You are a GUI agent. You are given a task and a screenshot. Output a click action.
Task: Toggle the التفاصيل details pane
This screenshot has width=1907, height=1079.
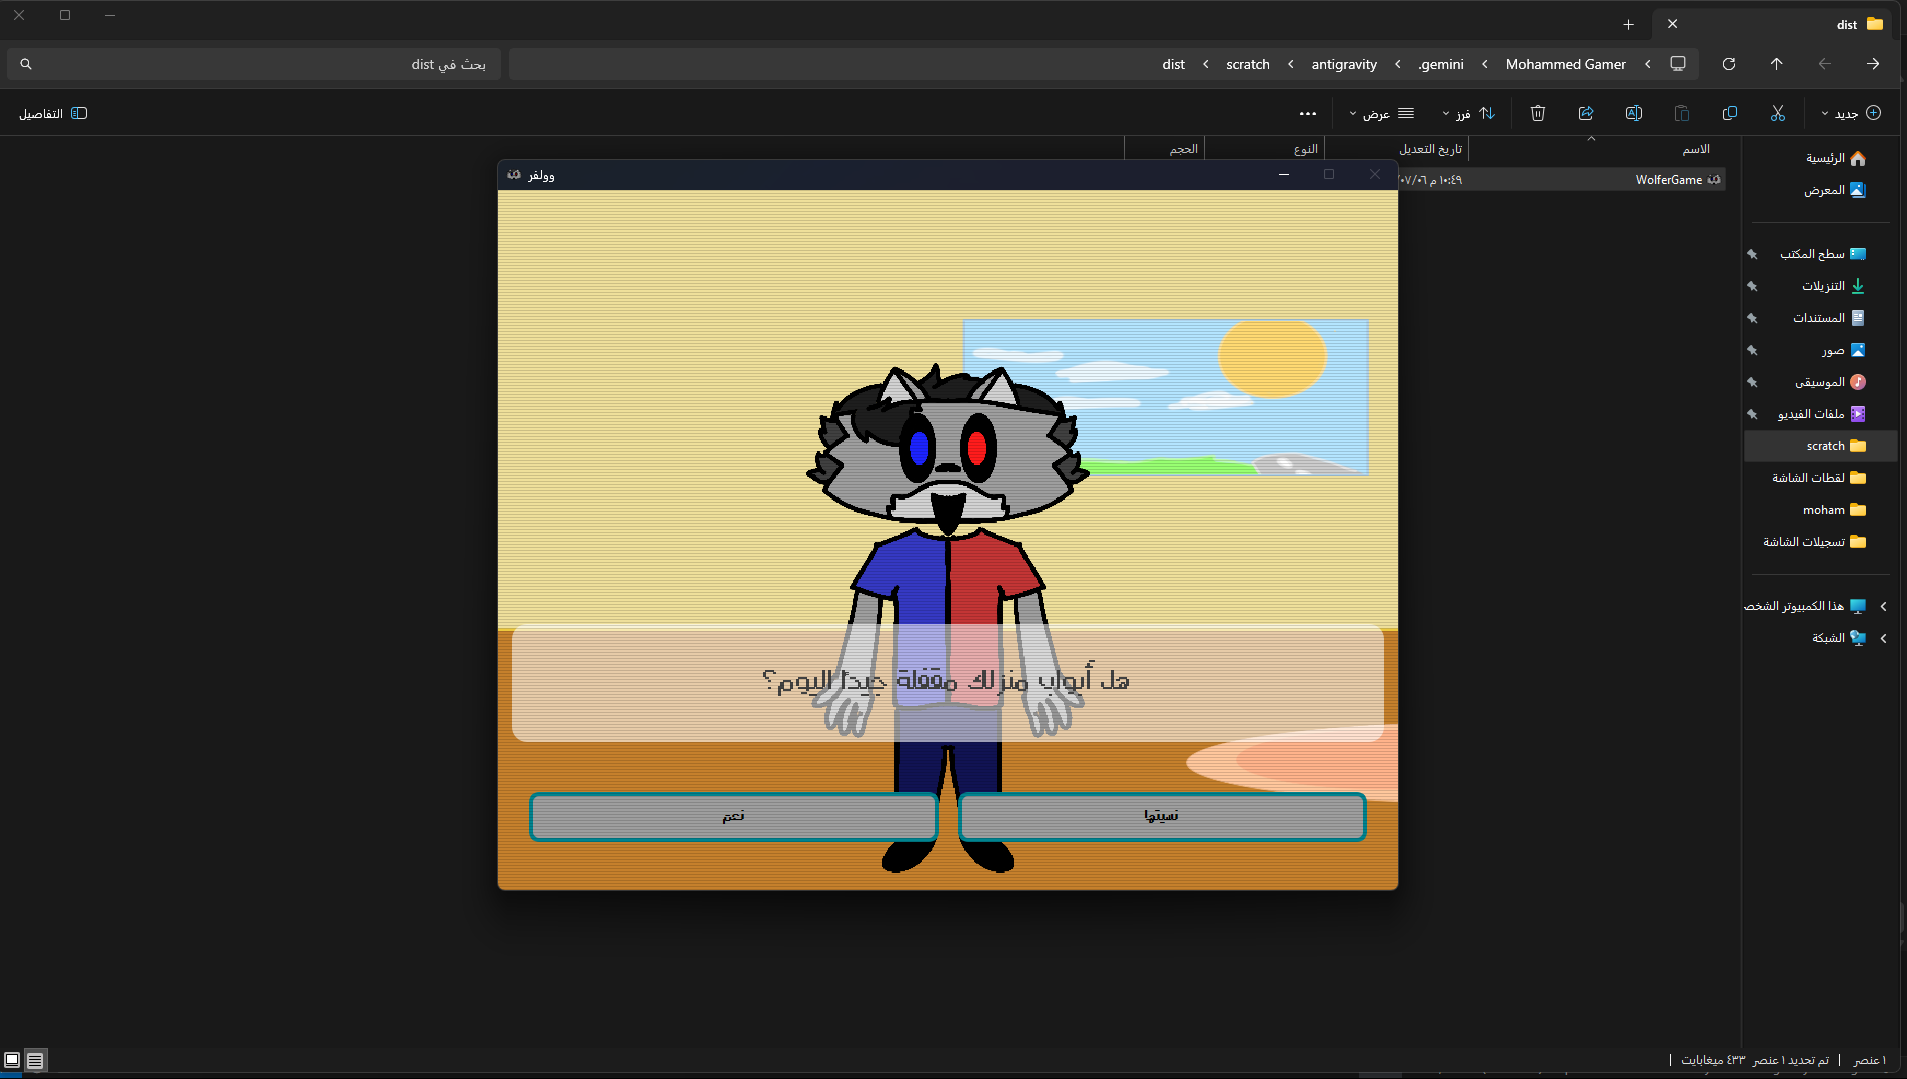[53, 113]
